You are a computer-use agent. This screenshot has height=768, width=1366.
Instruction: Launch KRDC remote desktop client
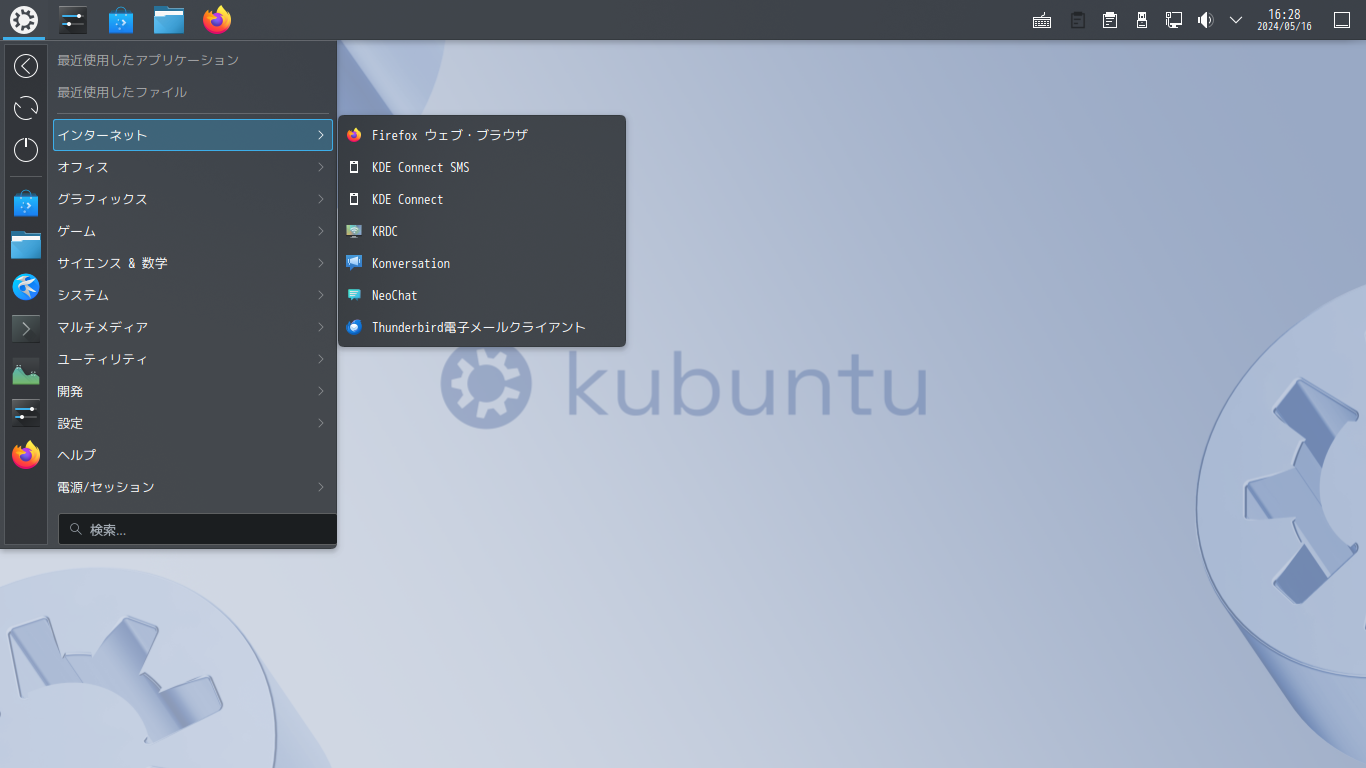coord(482,231)
